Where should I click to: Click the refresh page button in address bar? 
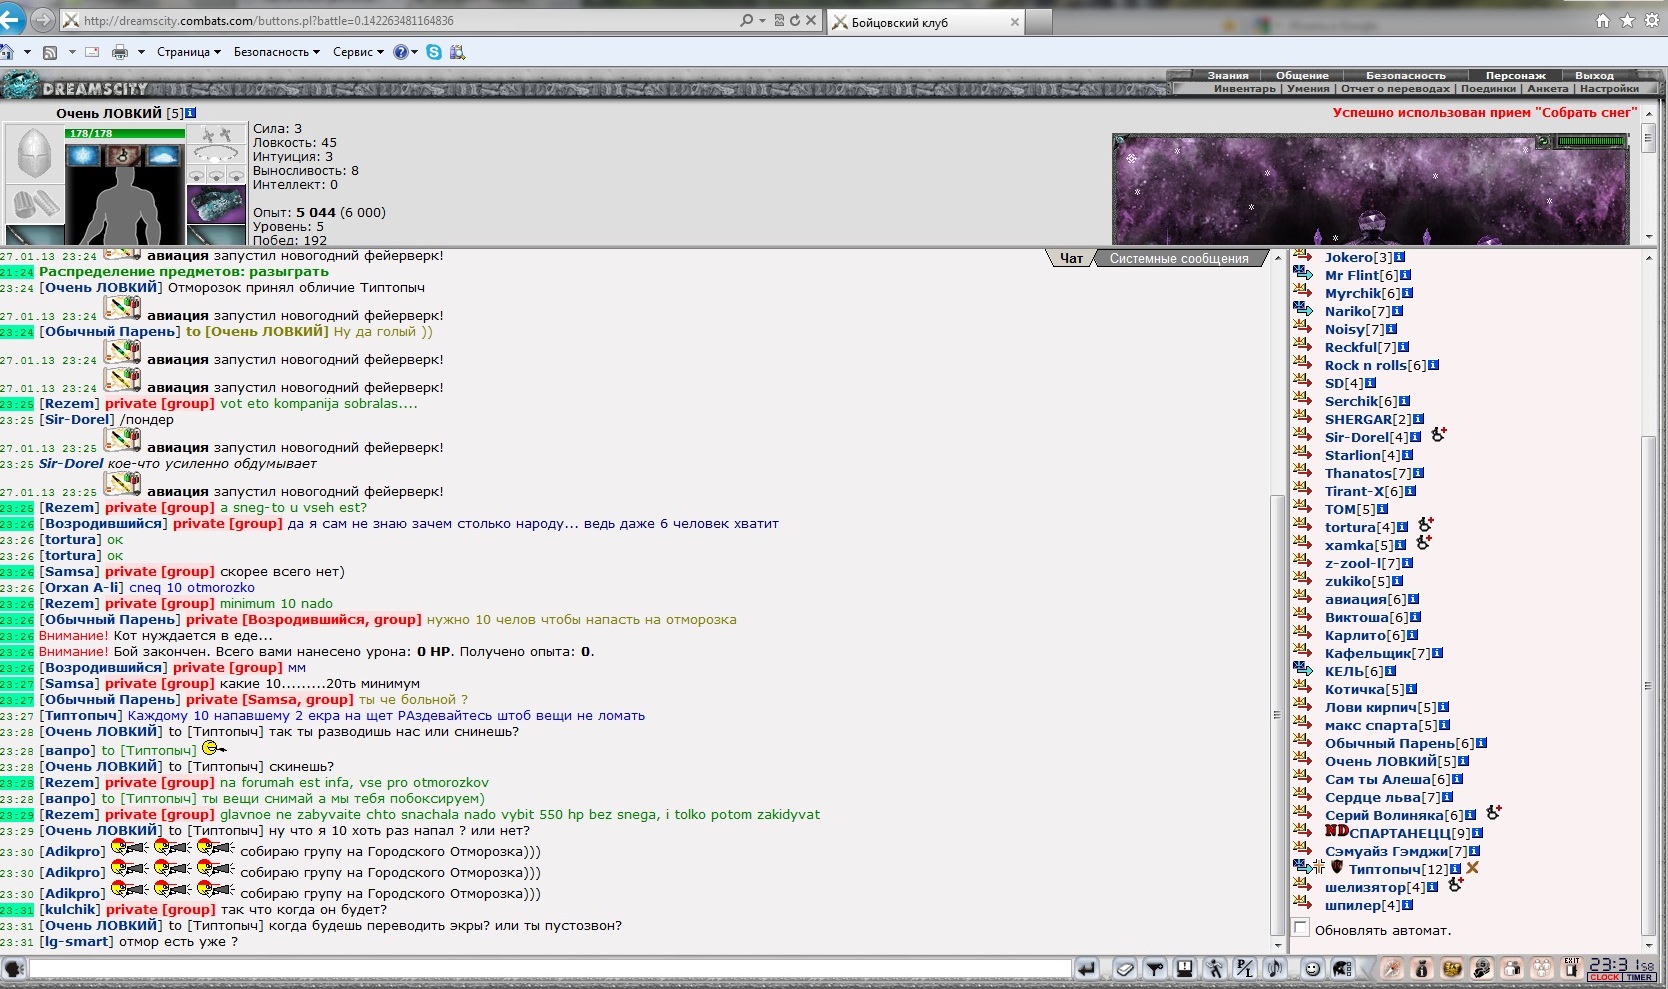tap(795, 20)
